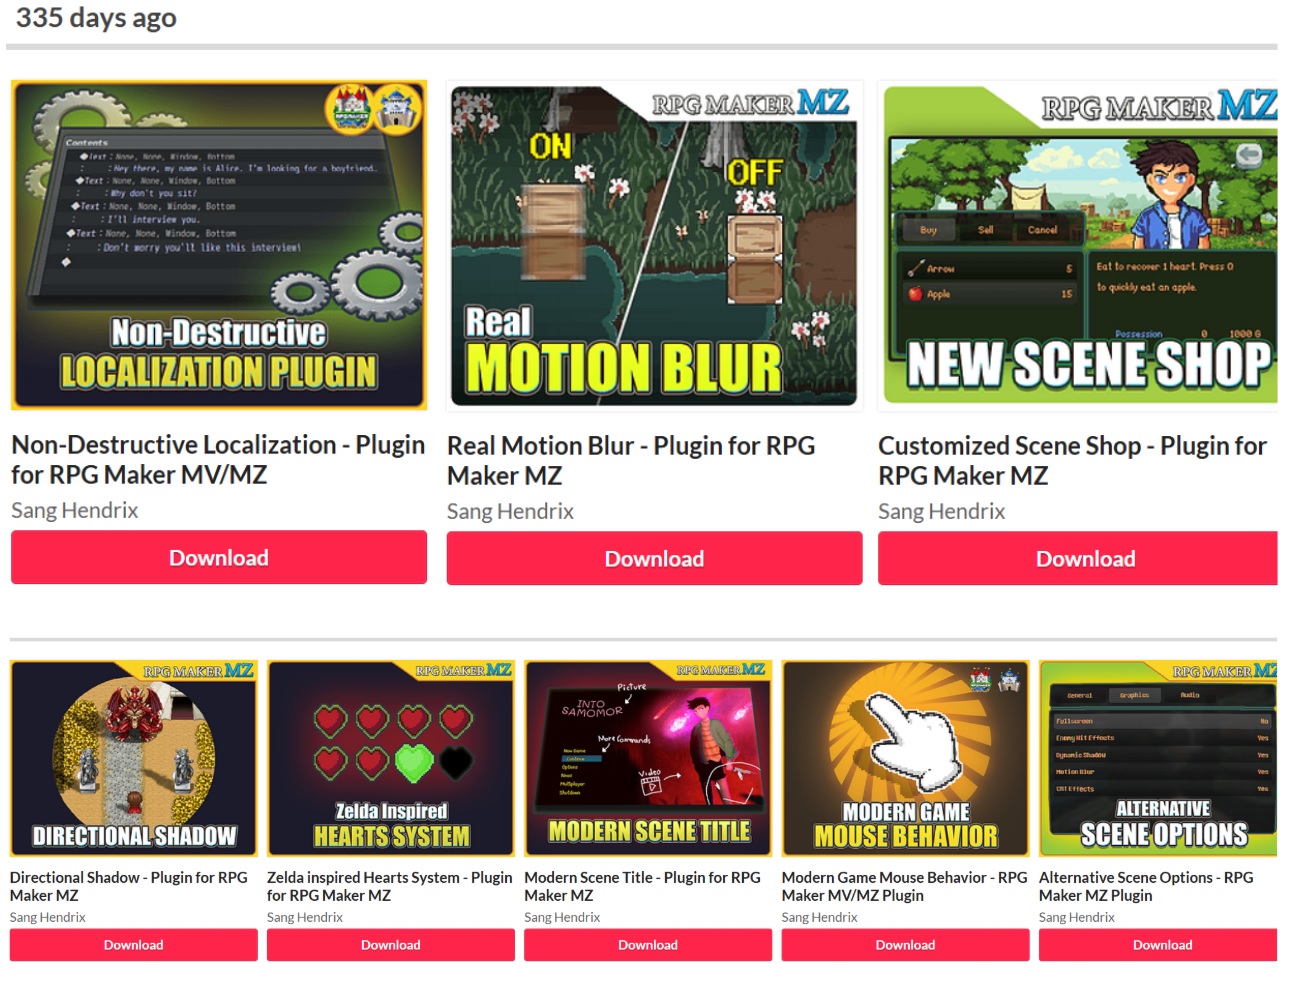Download the Zelda inspired Hearts System plugin

[x=391, y=945]
